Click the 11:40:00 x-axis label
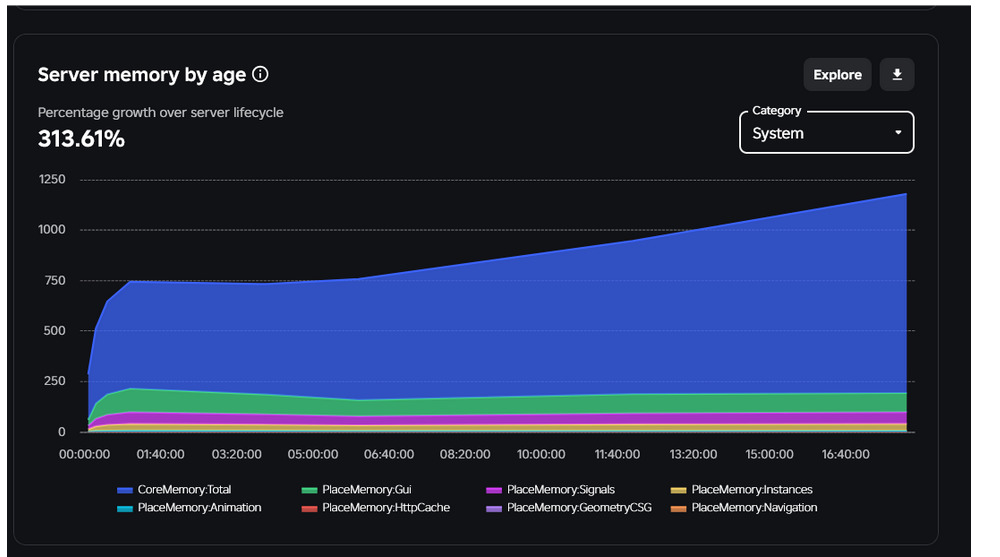The height and width of the screenshot is (557, 1000). pyautogui.click(x=617, y=454)
